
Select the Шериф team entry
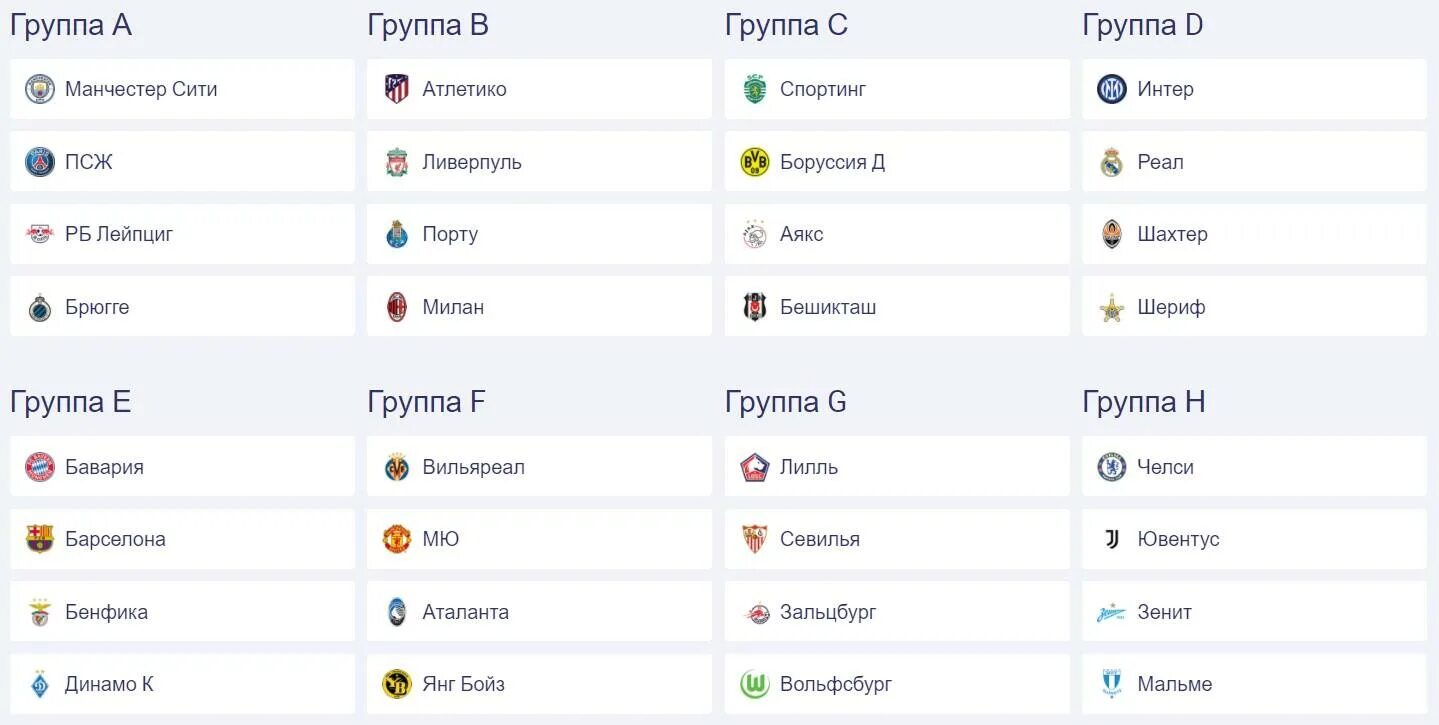tap(1254, 307)
